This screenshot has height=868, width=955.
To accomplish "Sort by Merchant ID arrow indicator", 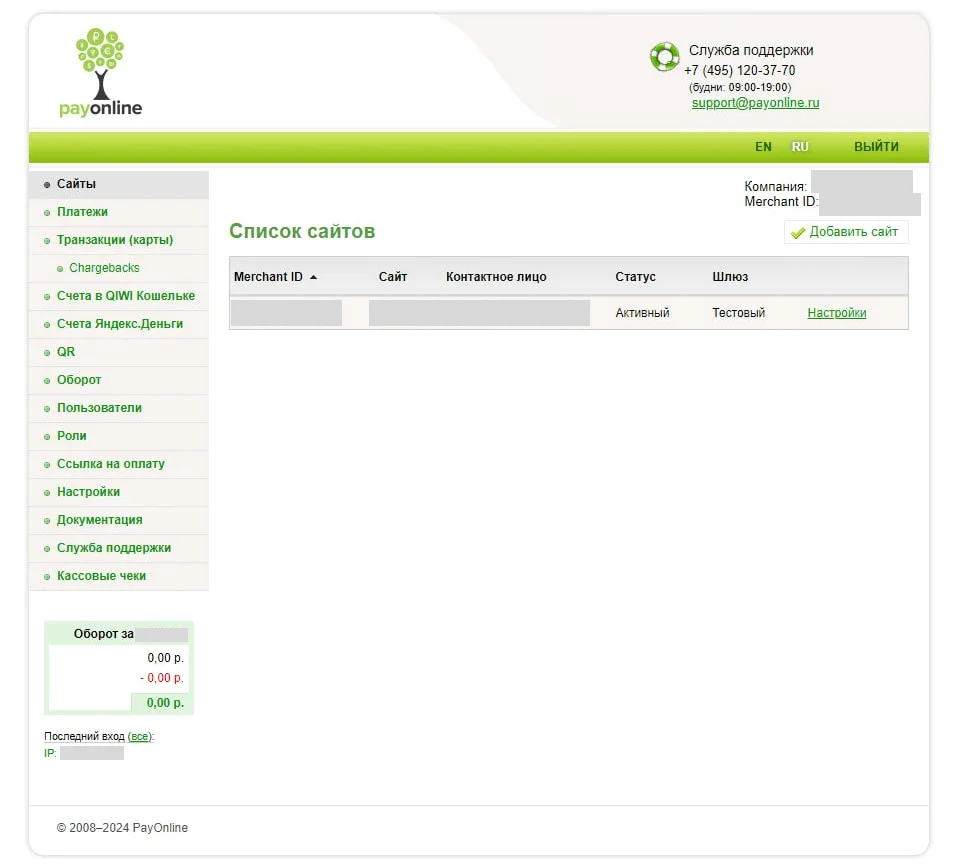I will (x=314, y=277).
